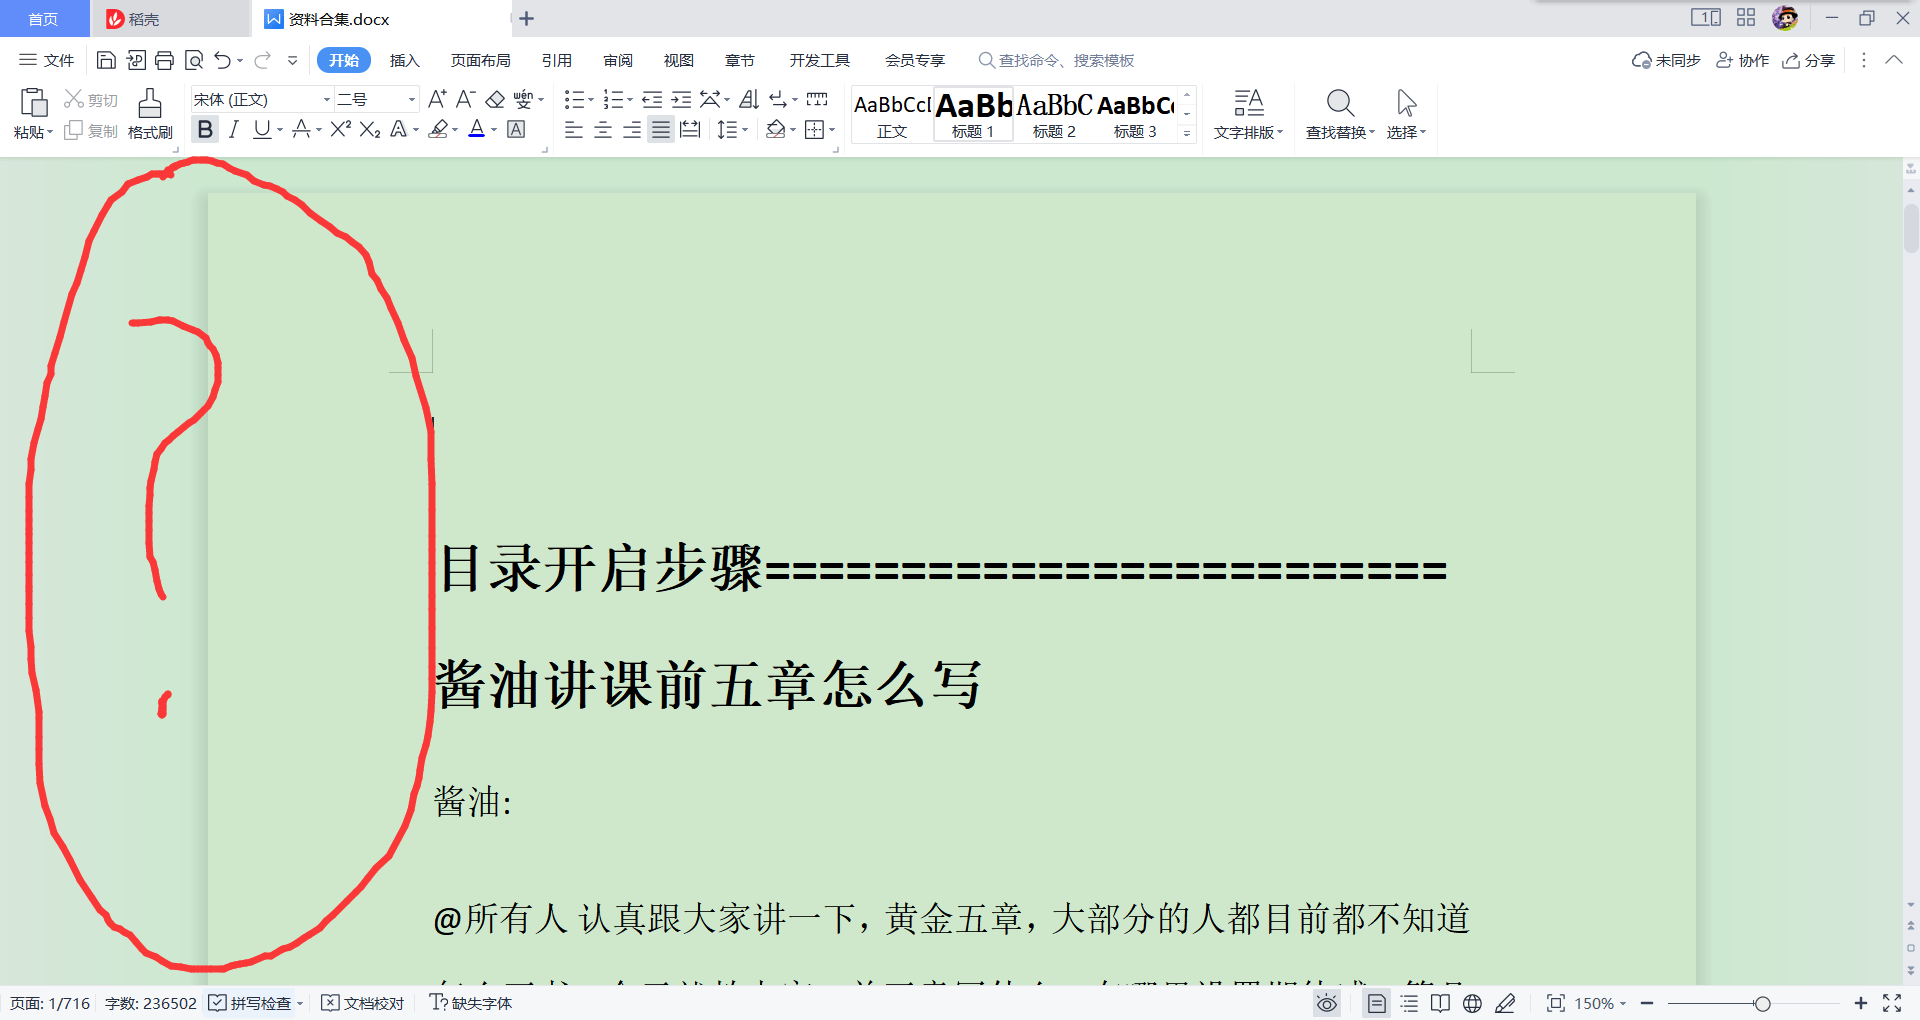1920x1020 pixels.
Task: Paste using the 粘贴 clipboard icon
Action: pyautogui.click(x=33, y=103)
